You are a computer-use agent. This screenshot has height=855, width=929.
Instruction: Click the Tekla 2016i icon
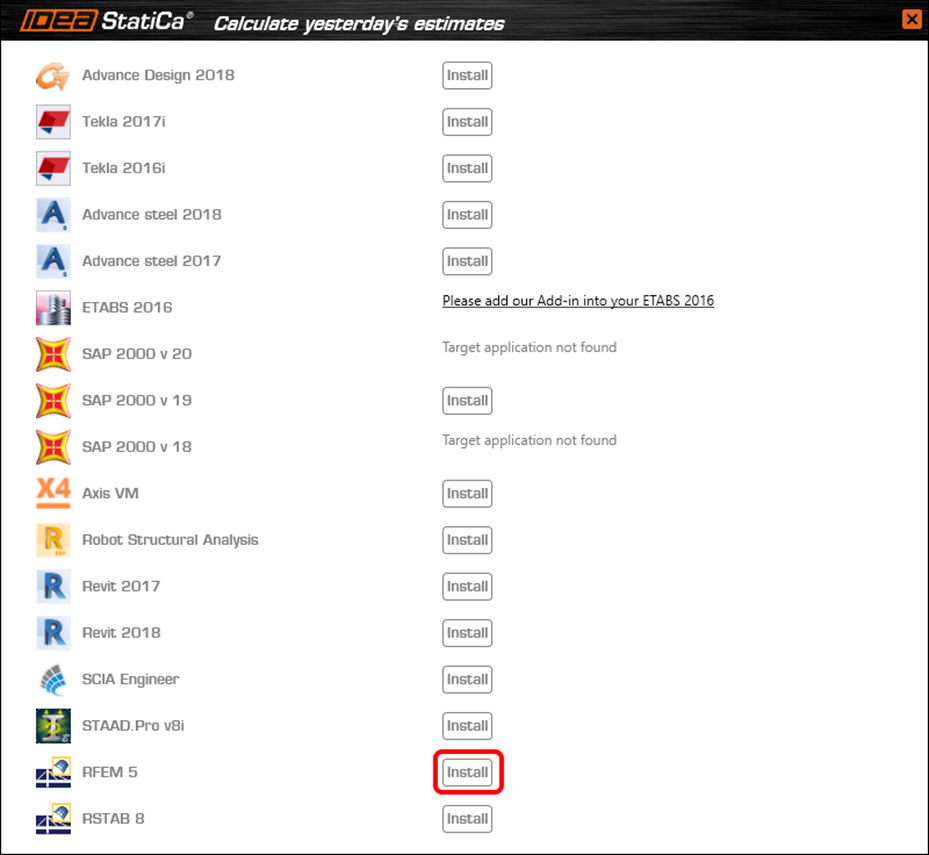(x=53, y=168)
